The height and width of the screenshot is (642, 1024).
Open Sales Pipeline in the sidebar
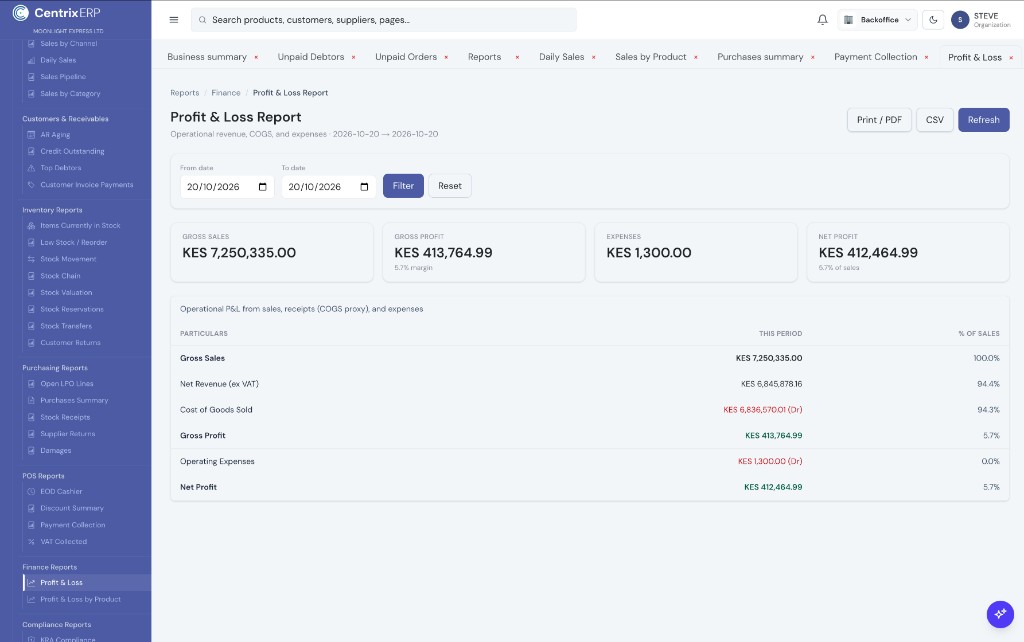tap(63, 76)
